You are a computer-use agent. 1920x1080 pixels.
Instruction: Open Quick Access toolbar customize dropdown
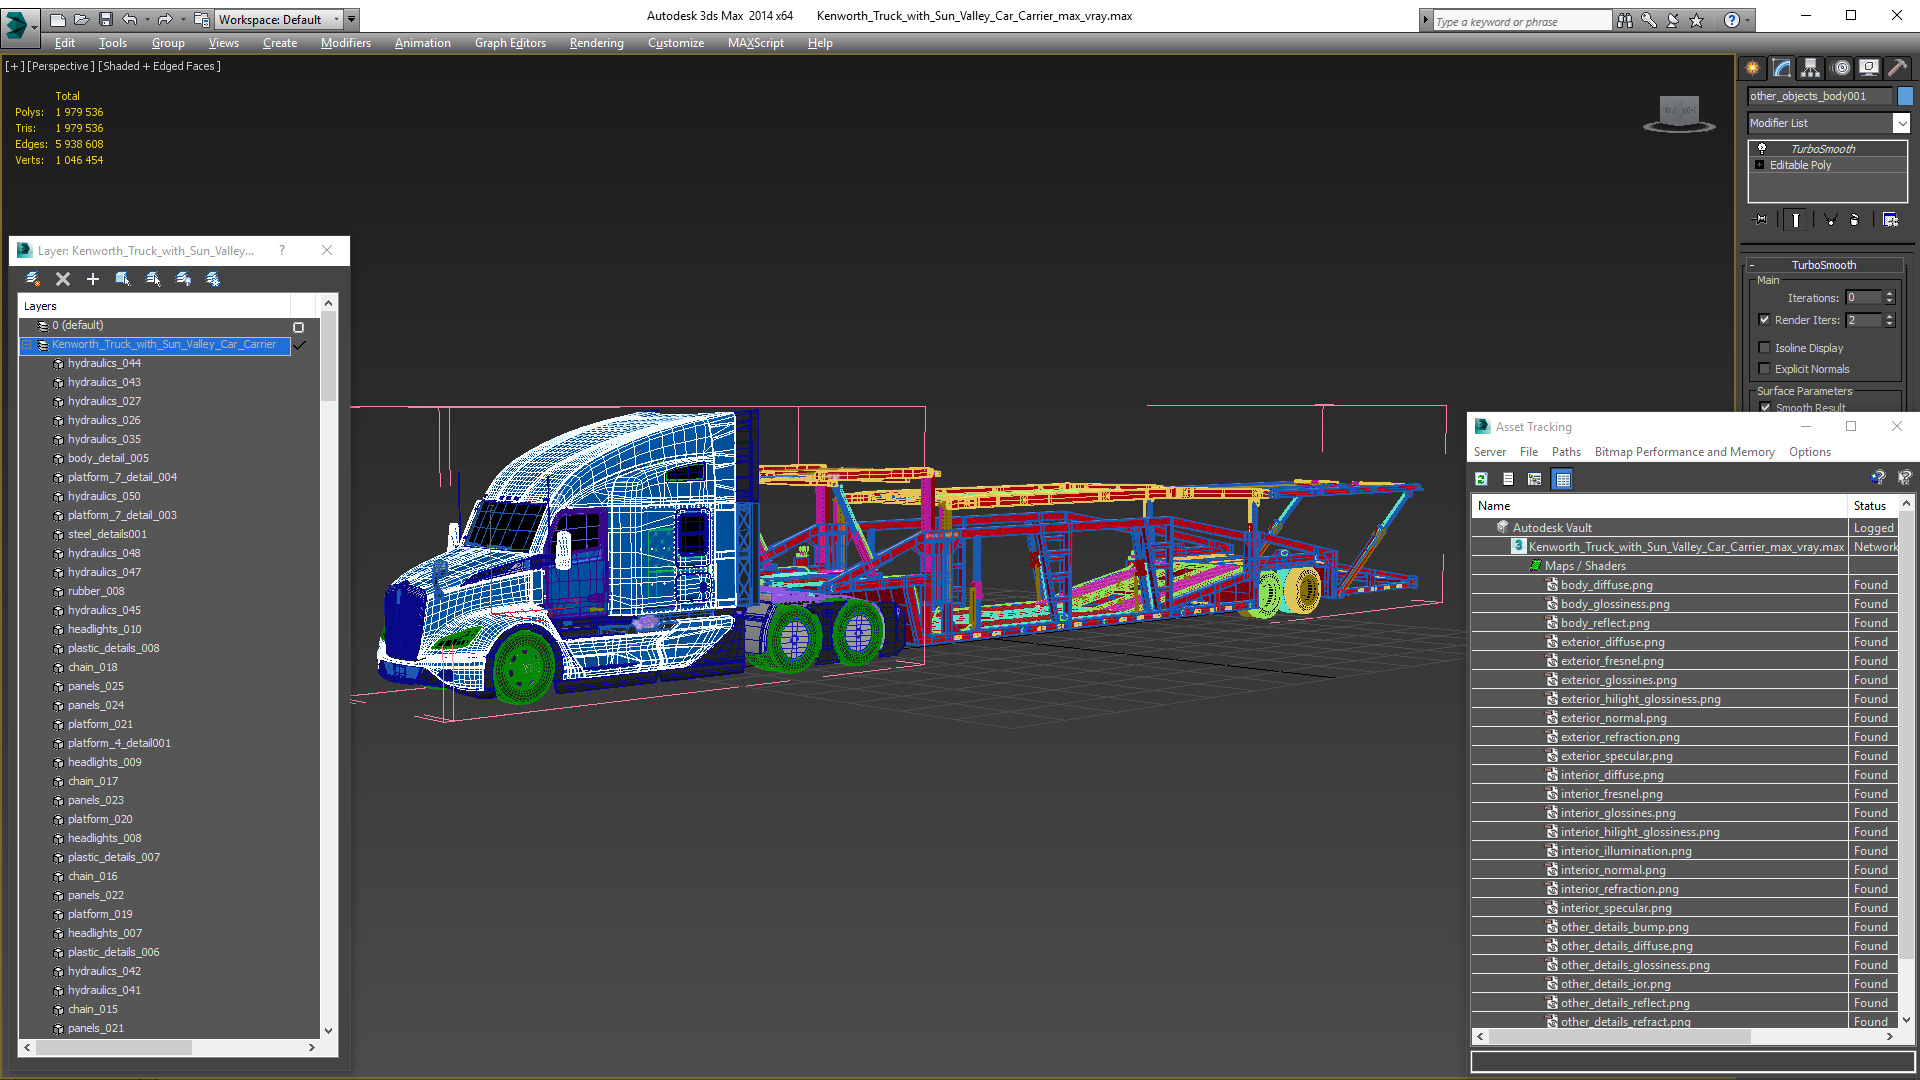click(x=352, y=19)
